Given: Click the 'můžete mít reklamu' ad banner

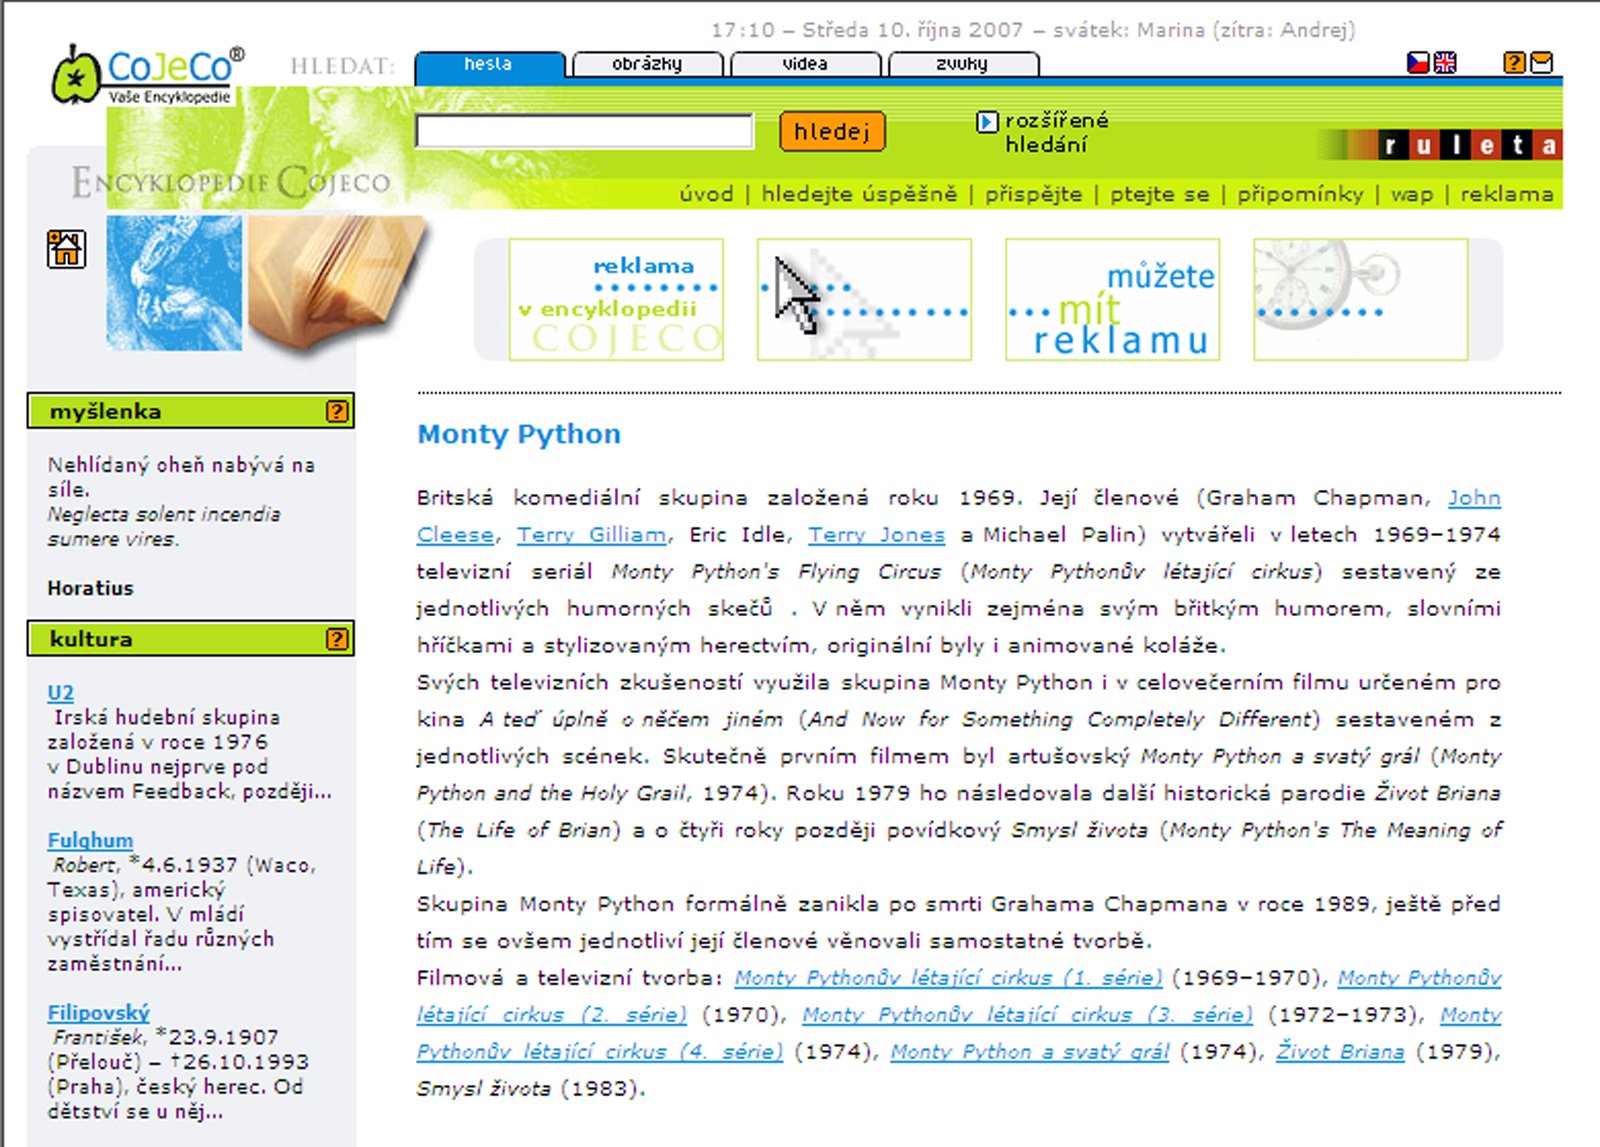Looking at the screenshot, I should pos(1112,300).
